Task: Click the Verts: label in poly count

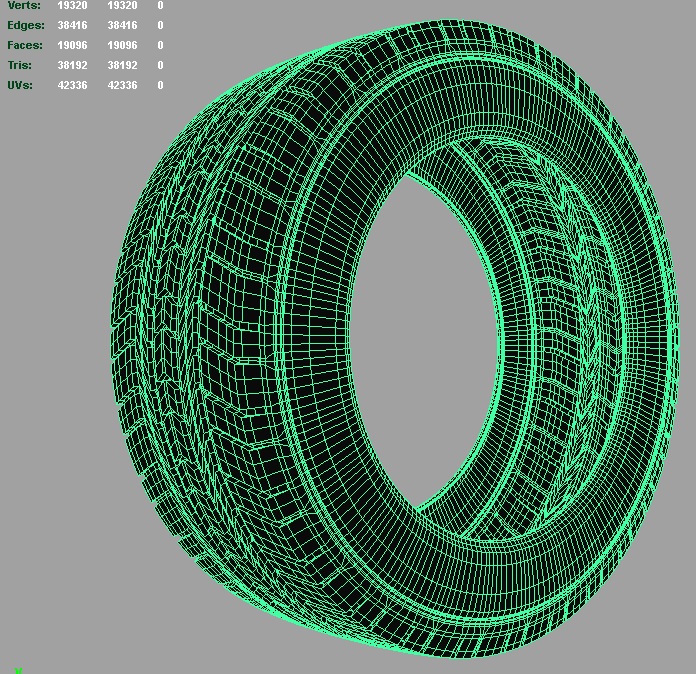Action: coord(24,5)
